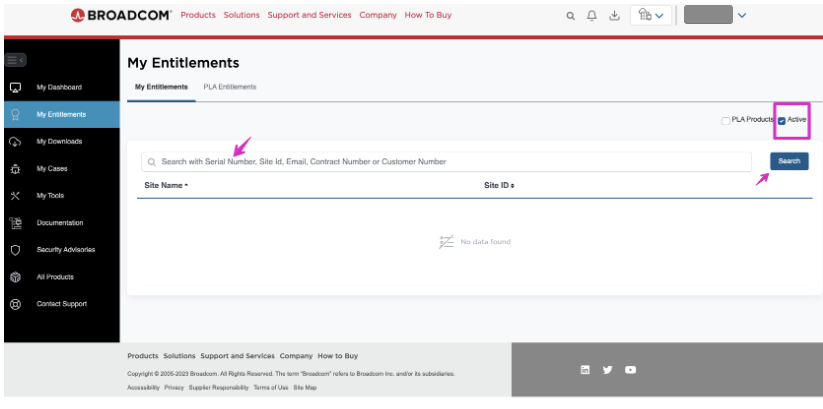Click the grayed-out user name box

[708, 15]
